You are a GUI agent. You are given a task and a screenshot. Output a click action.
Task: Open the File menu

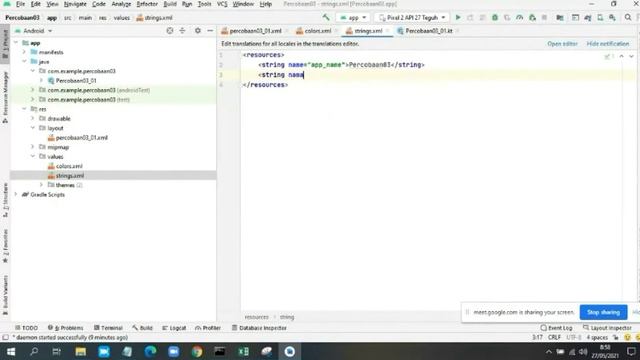(x=20, y=4)
